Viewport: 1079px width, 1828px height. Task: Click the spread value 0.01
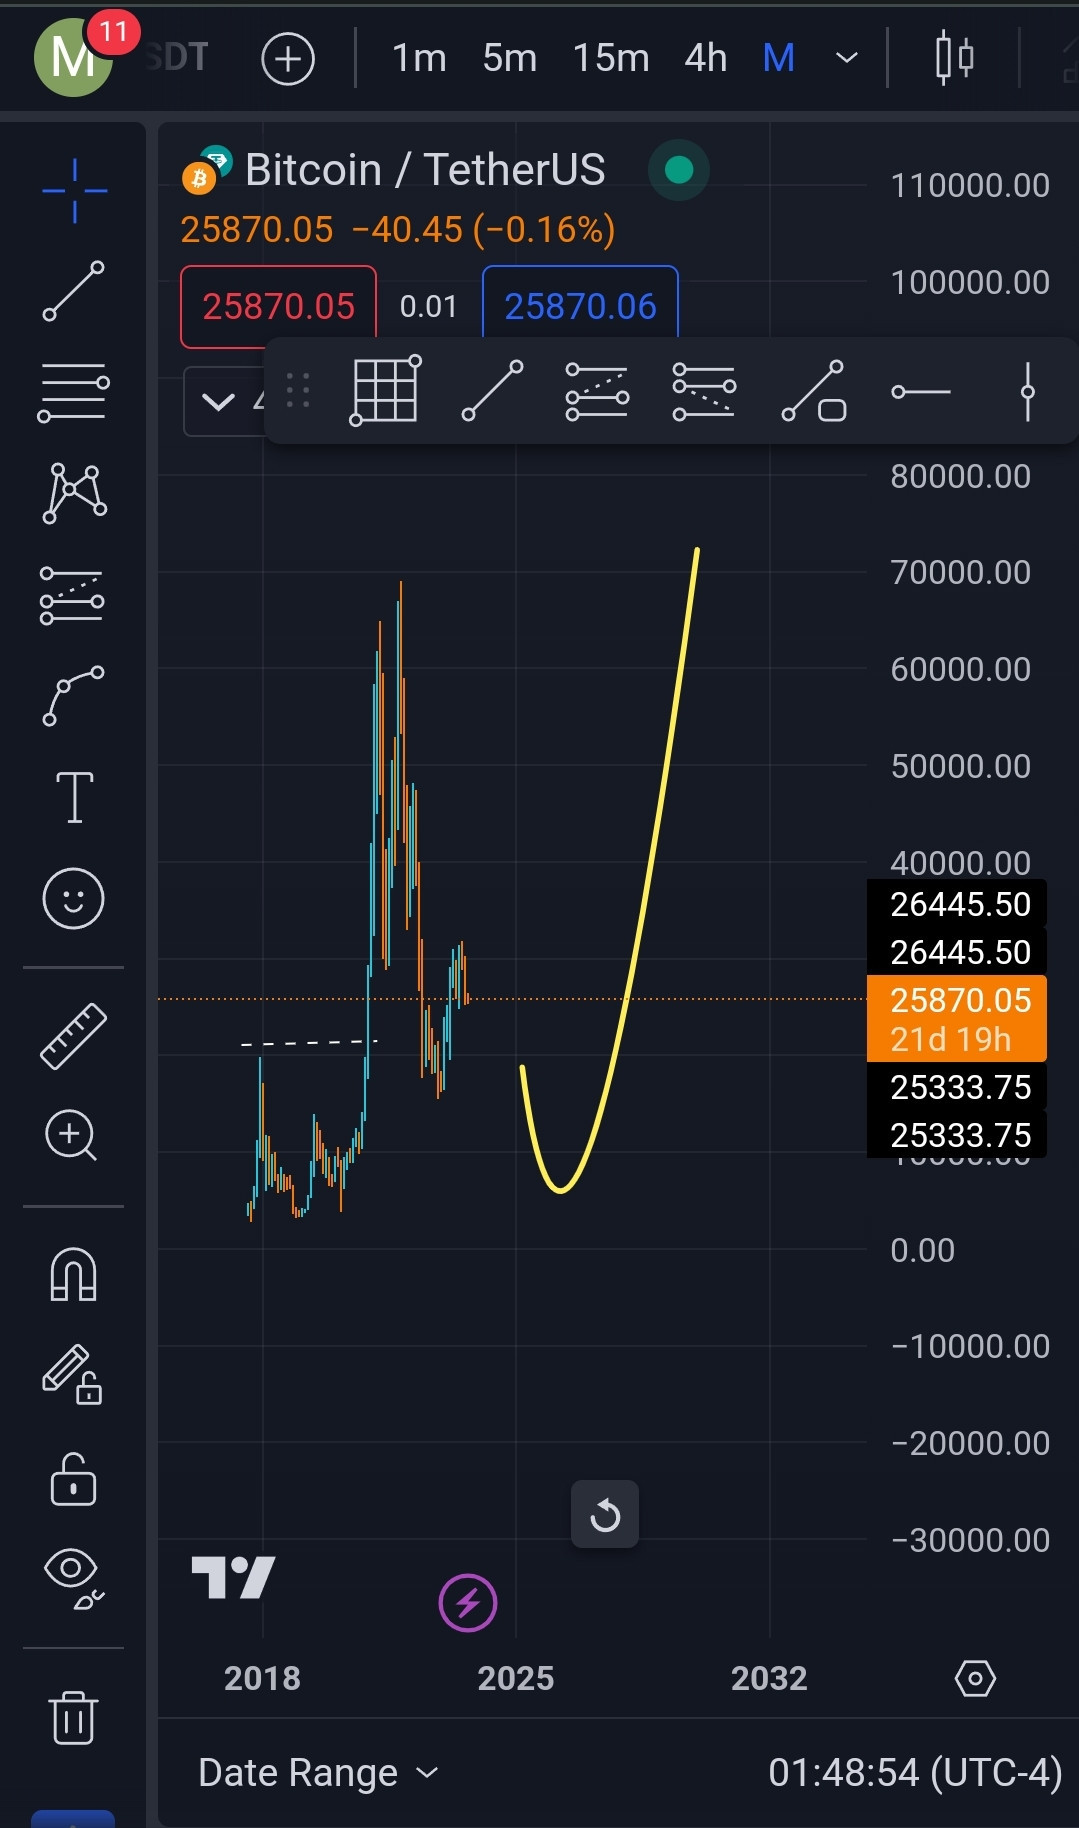click(x=428, y=306)
